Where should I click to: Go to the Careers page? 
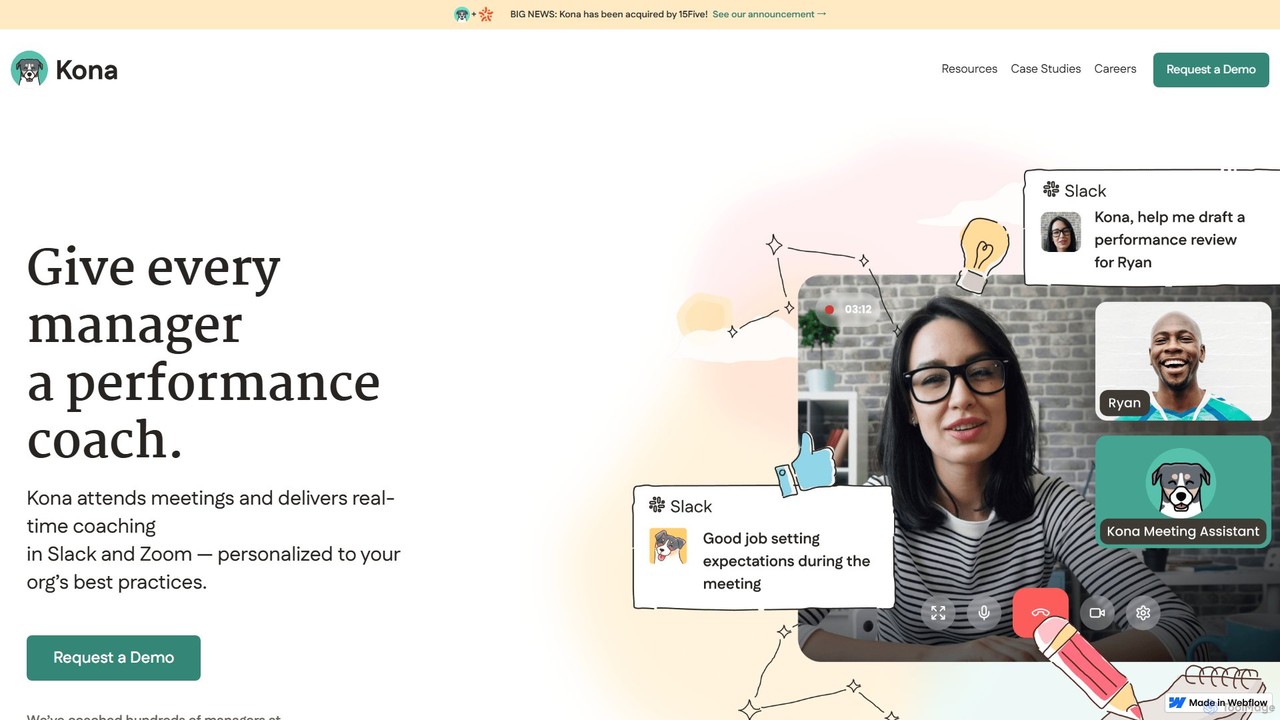pos(1115,69)
